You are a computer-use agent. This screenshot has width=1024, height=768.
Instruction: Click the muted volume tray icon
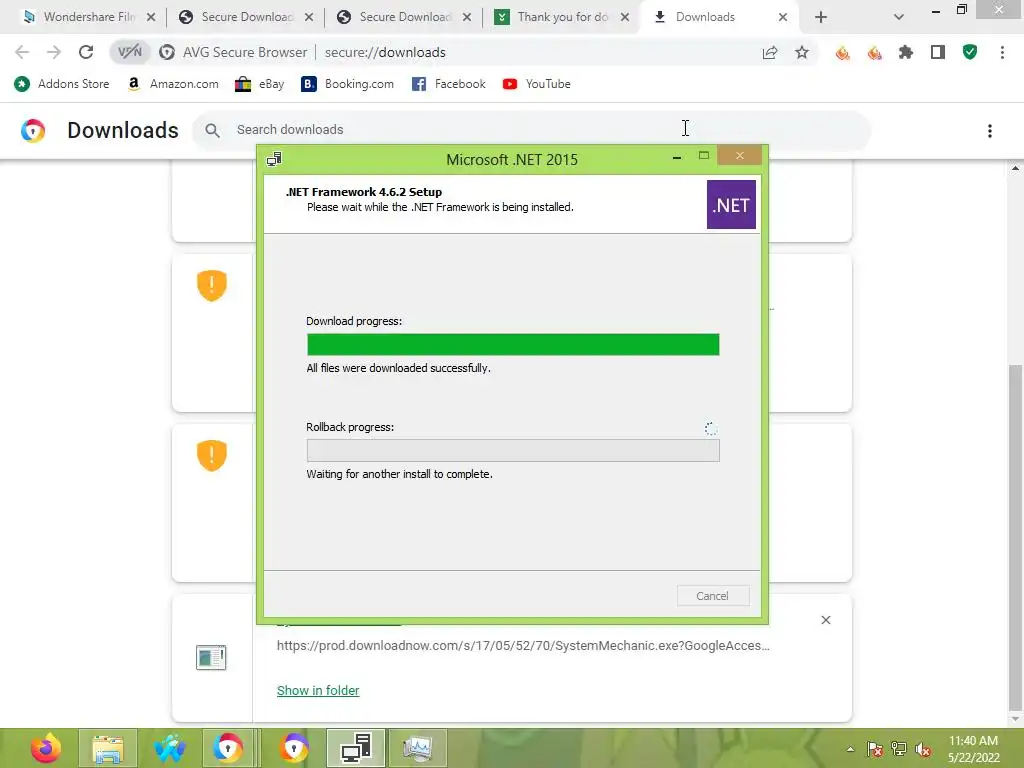coord(923,749)
